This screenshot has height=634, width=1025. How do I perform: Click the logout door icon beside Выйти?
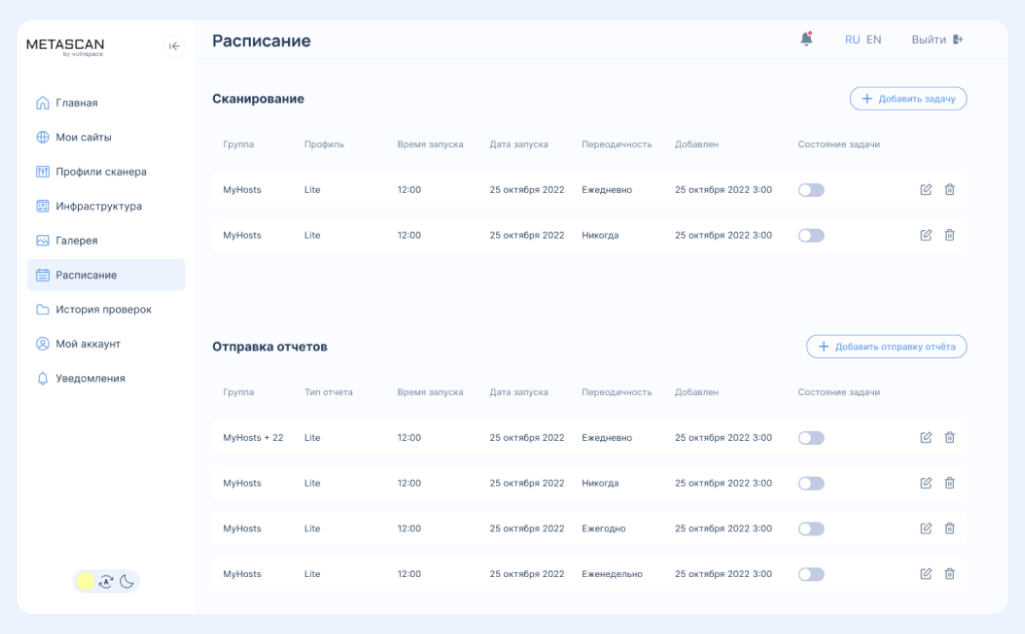[x=958, y=39]
